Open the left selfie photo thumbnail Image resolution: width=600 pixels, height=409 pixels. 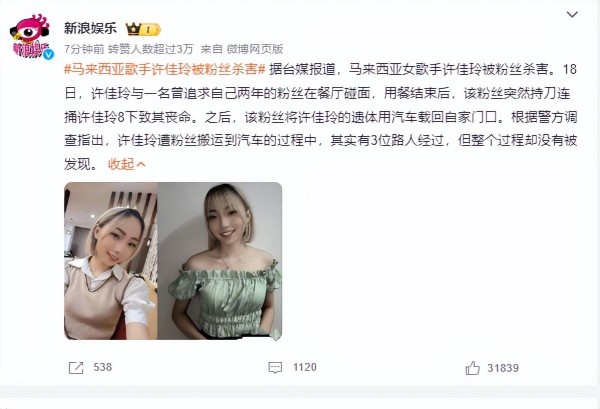[111, 261]
